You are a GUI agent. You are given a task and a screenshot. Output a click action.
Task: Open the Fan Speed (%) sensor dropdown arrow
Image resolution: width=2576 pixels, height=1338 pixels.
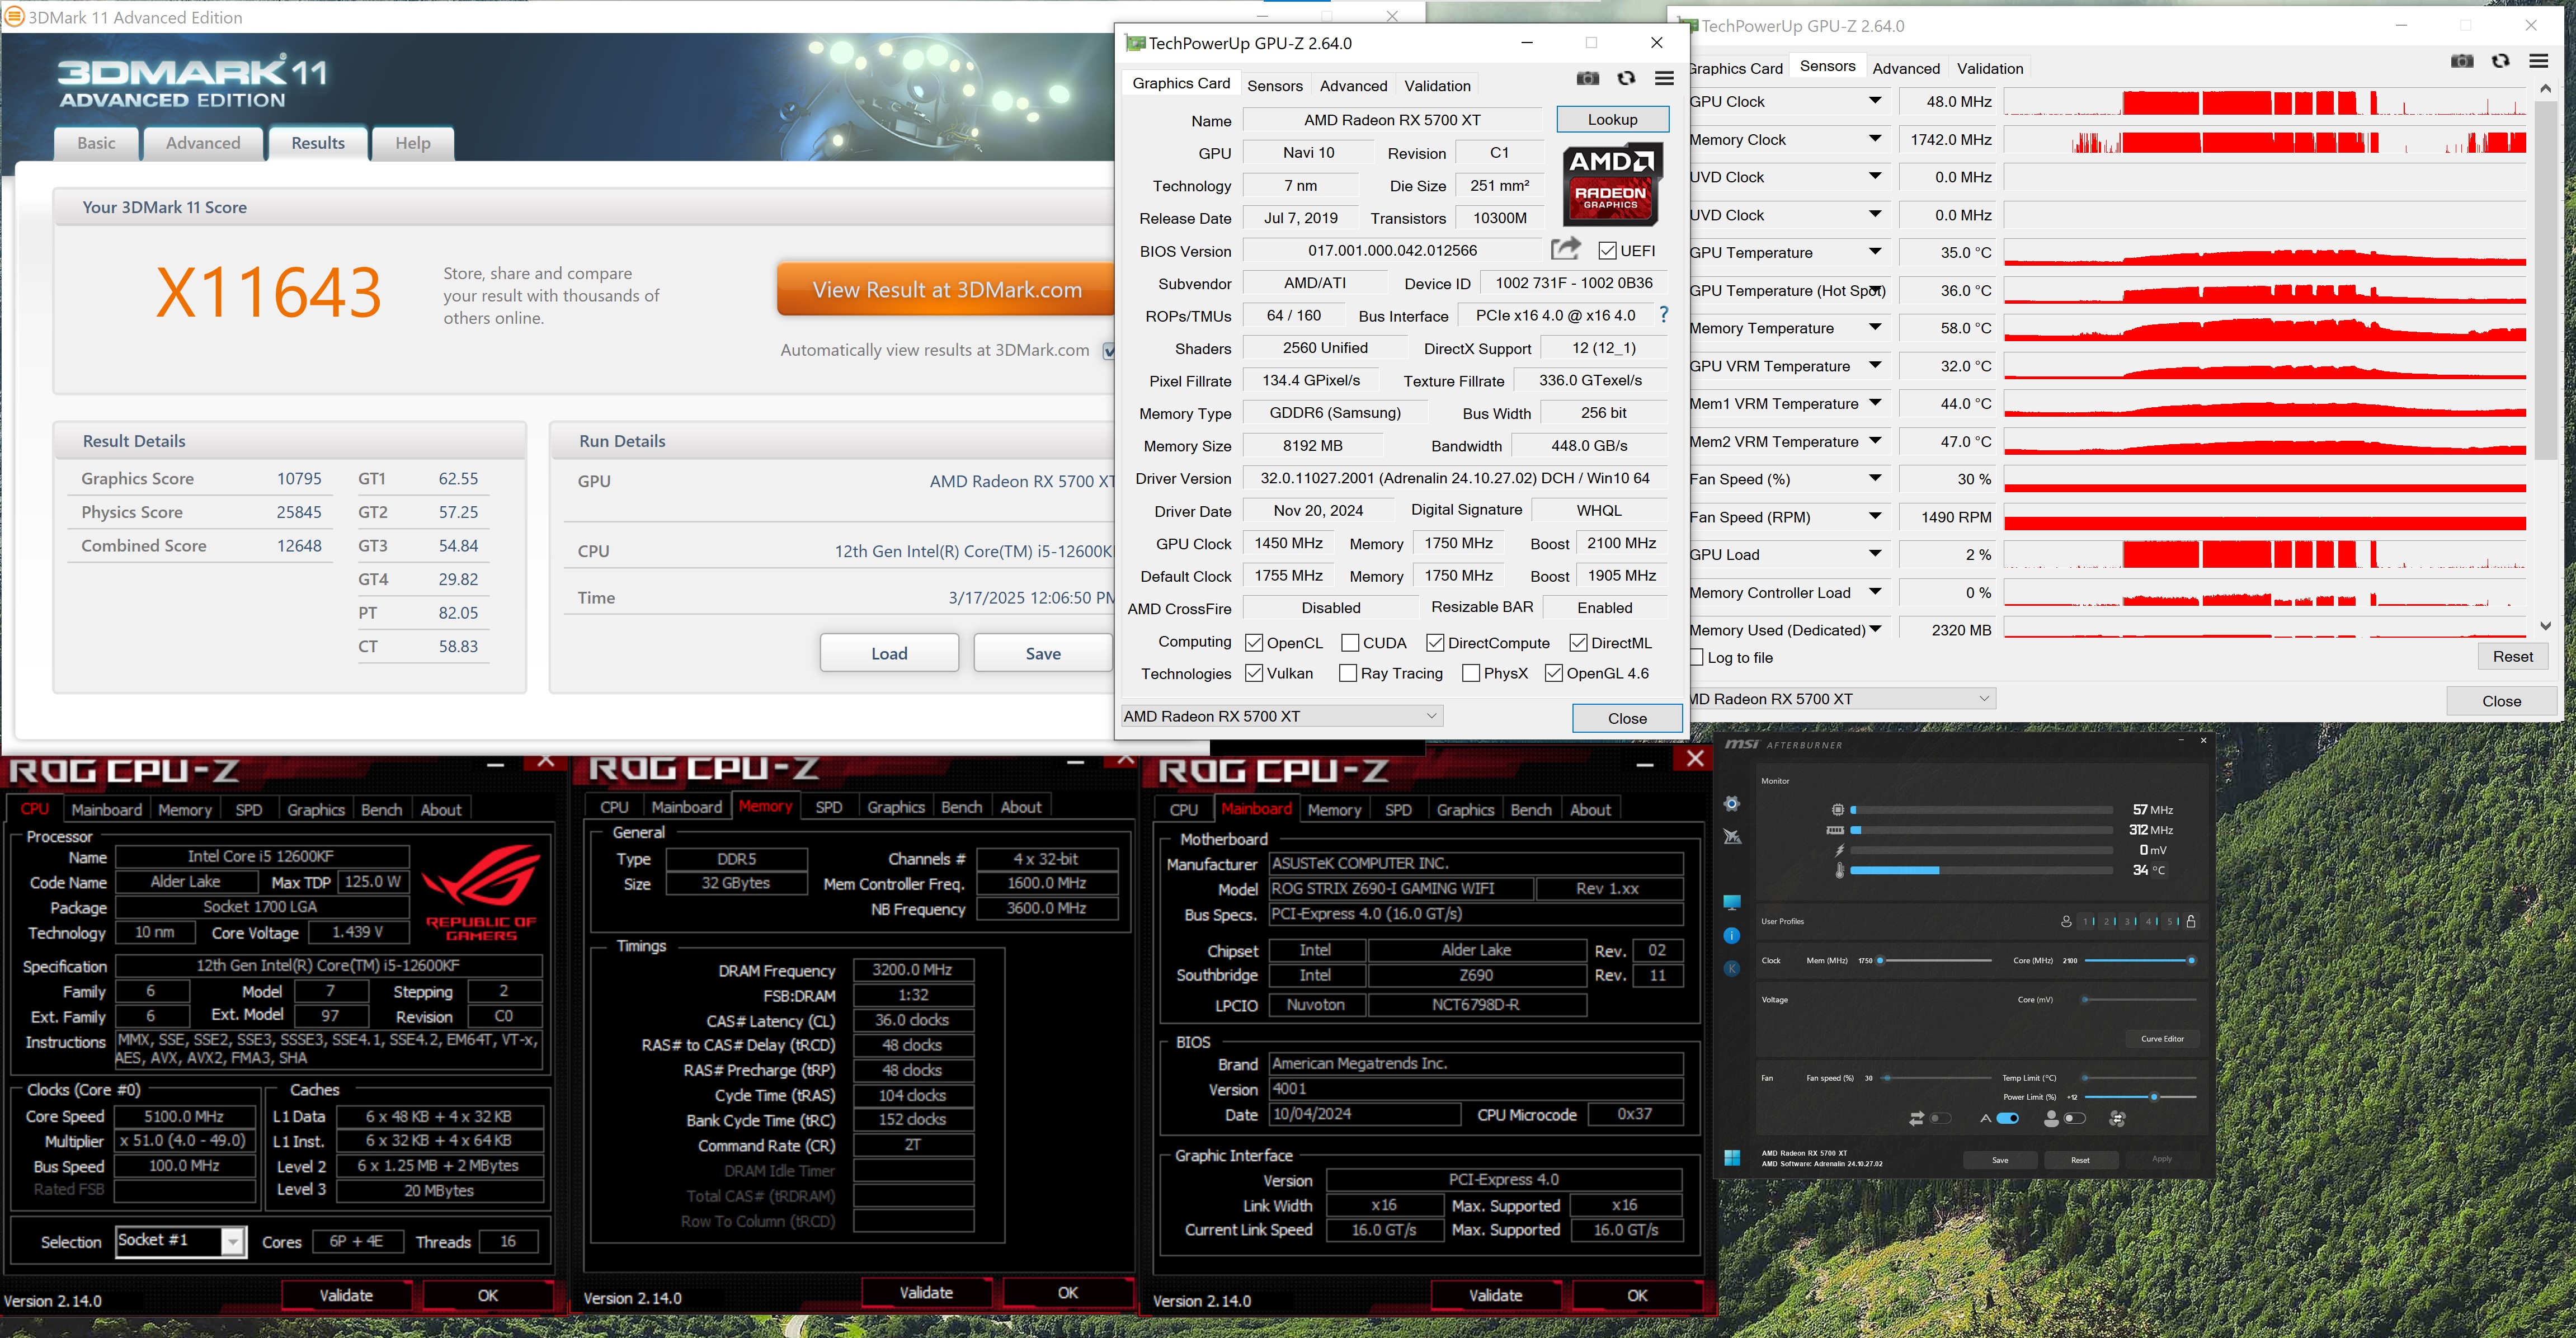tap(1875, 479)
